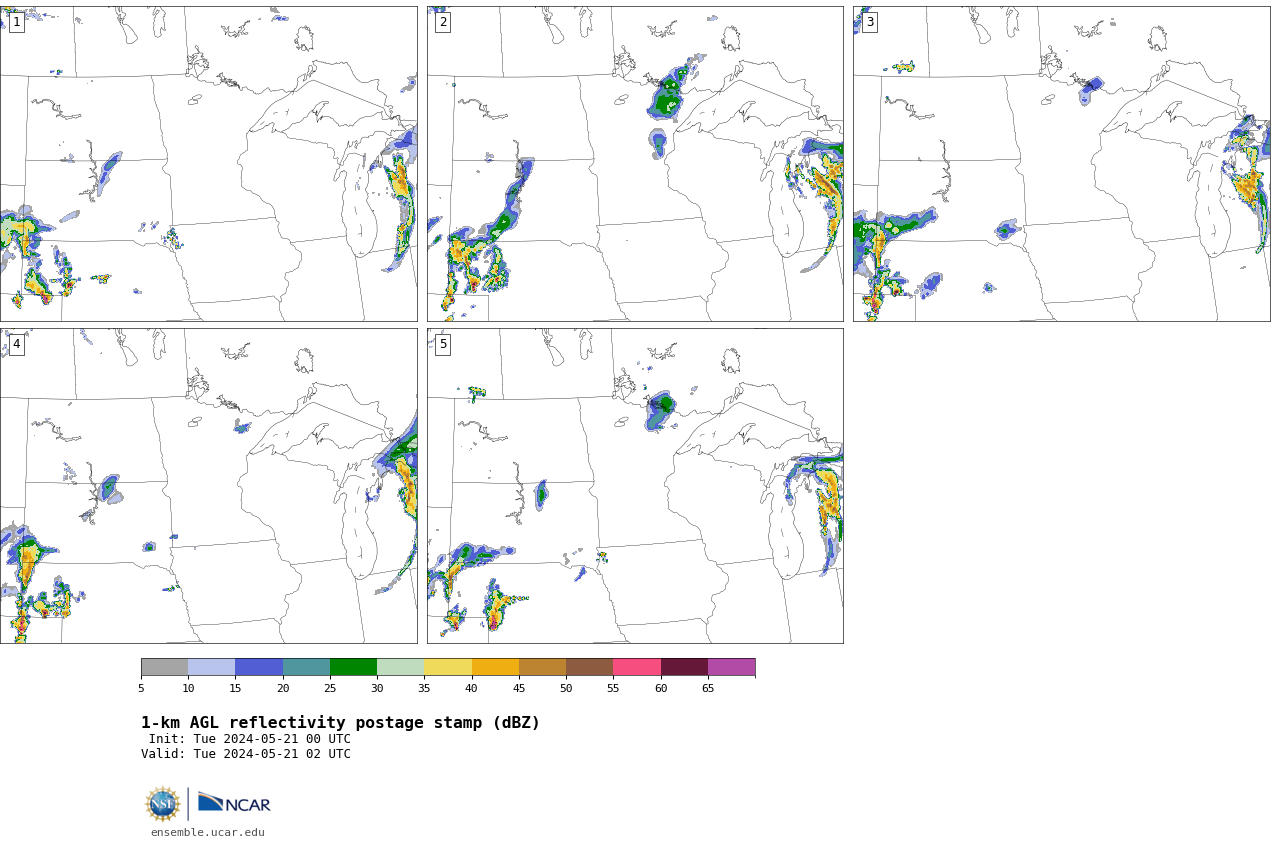Click the orange 40-45 dBZ swatch

tap(495, 667)
